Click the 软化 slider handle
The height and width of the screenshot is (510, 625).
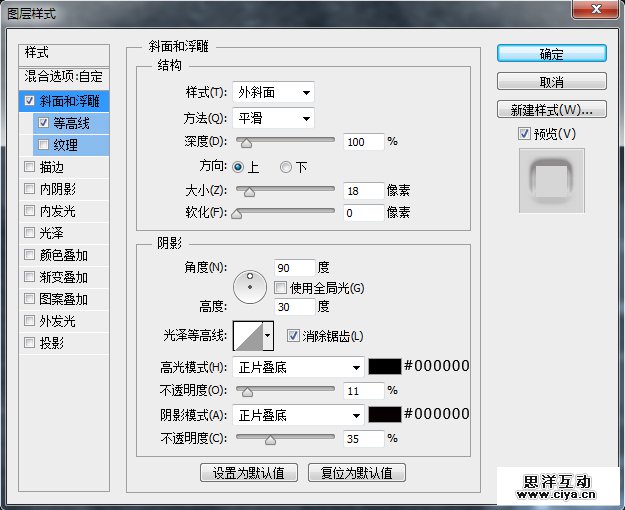(x=236, y=213)
